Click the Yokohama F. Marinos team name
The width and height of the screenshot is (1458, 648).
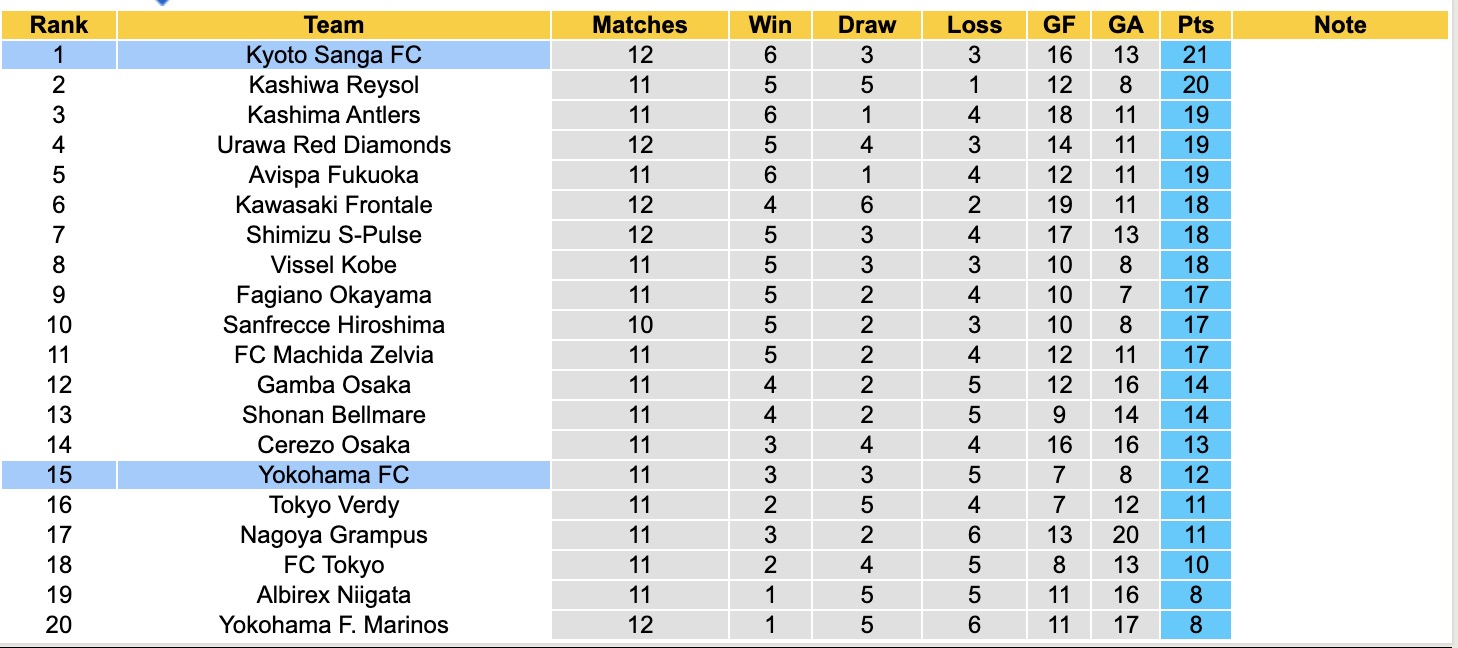pyautogui.click(x=334, y=625)
